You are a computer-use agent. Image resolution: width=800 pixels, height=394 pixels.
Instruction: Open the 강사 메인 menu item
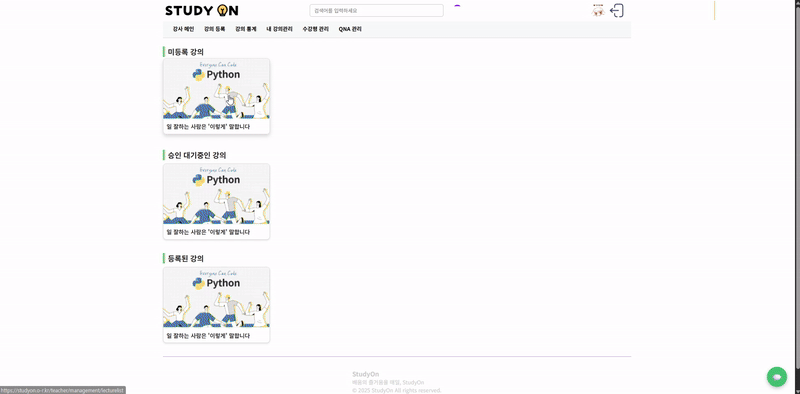pos(183,30)
